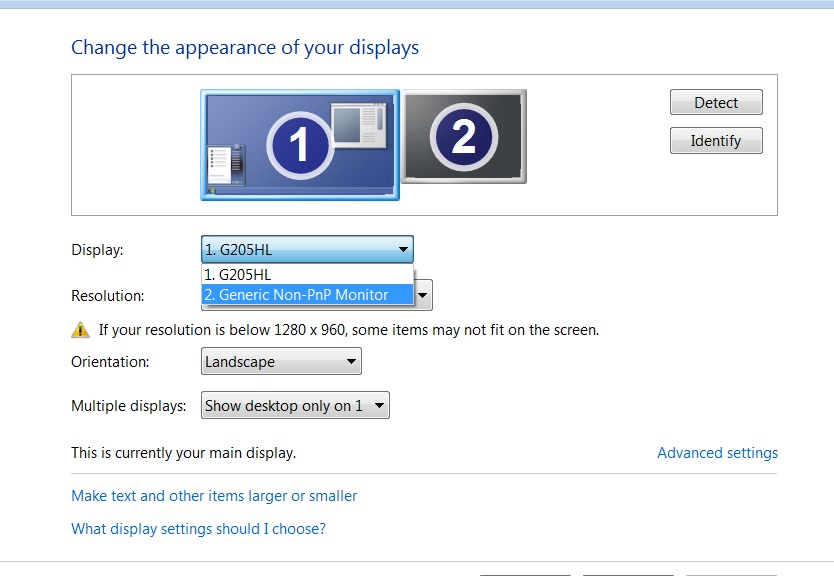Click the 'Orientation:' label

(x=110, y=362)
